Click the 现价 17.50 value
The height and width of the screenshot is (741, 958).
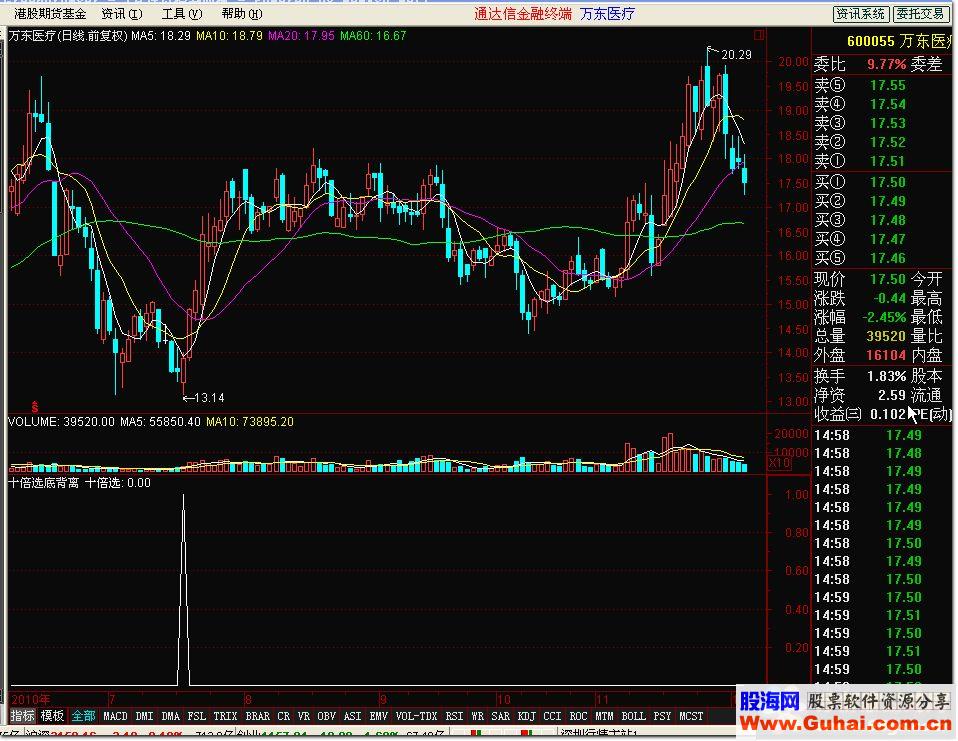tap(888, 279)
